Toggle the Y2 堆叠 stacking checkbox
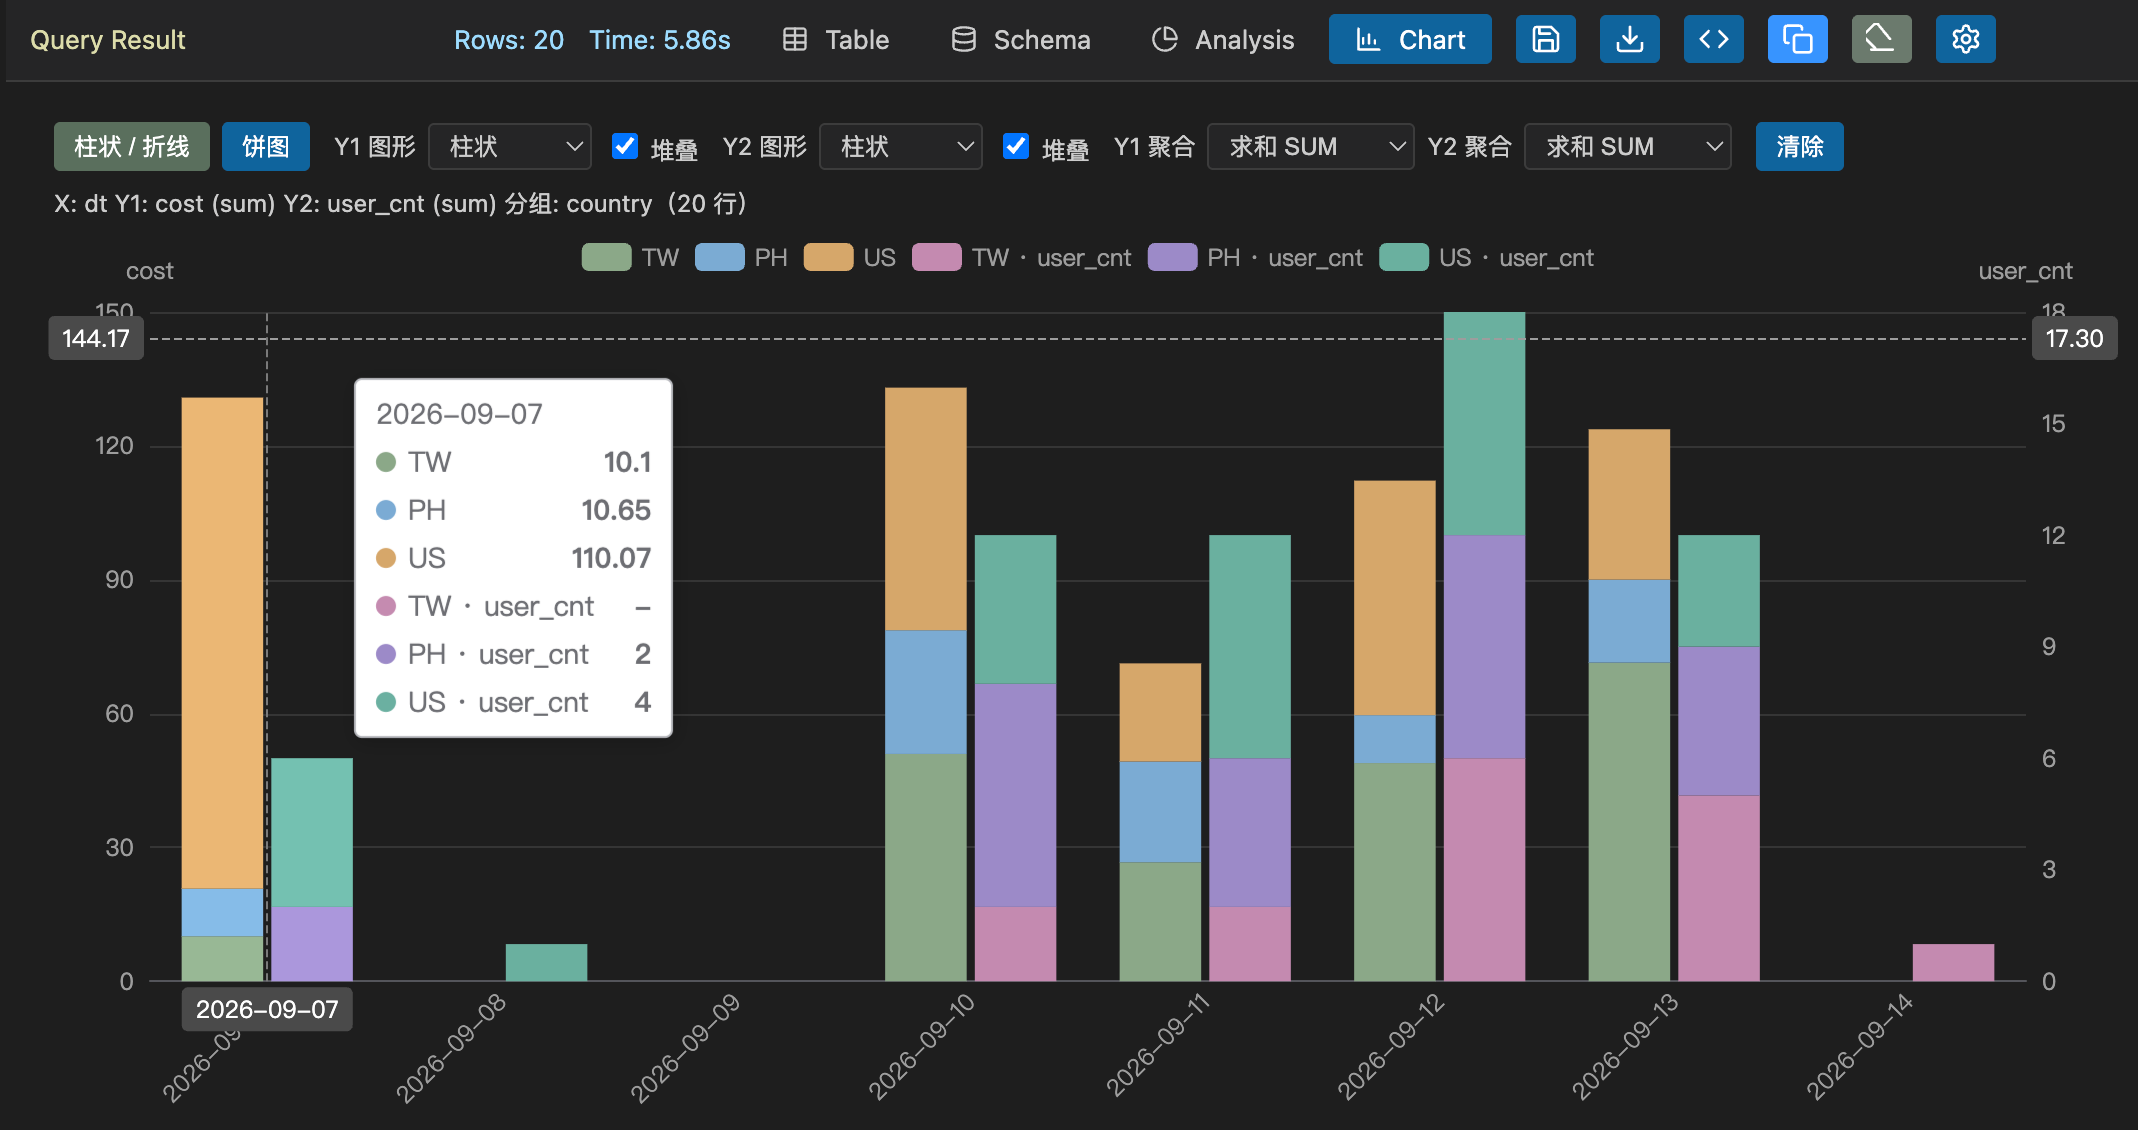 click(x=1016, y=146)
